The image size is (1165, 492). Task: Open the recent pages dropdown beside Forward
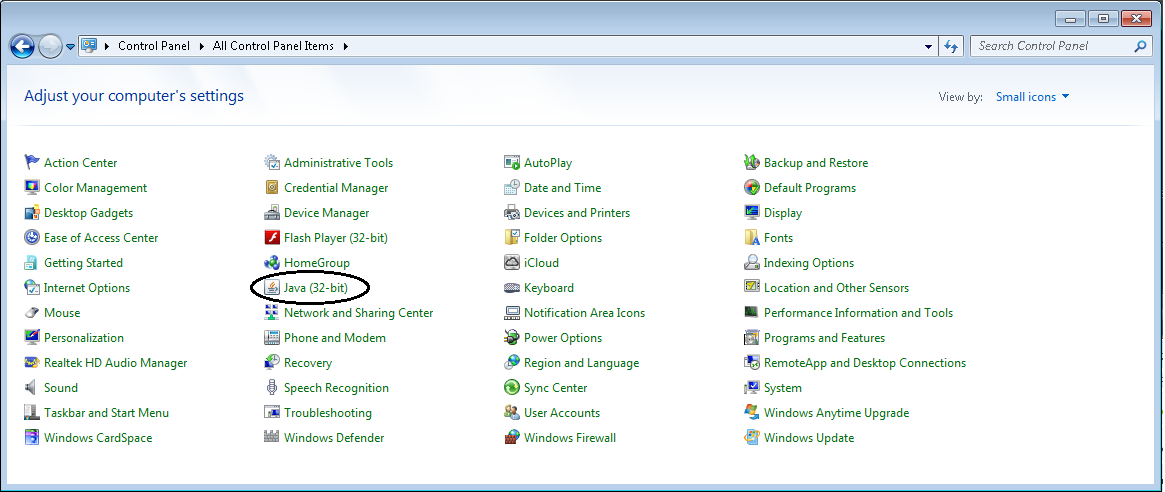[71, 46]
